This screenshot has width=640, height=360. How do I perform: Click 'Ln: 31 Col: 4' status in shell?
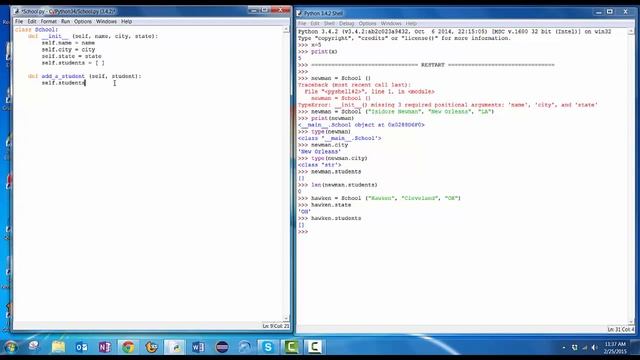[x=621, y=329]
